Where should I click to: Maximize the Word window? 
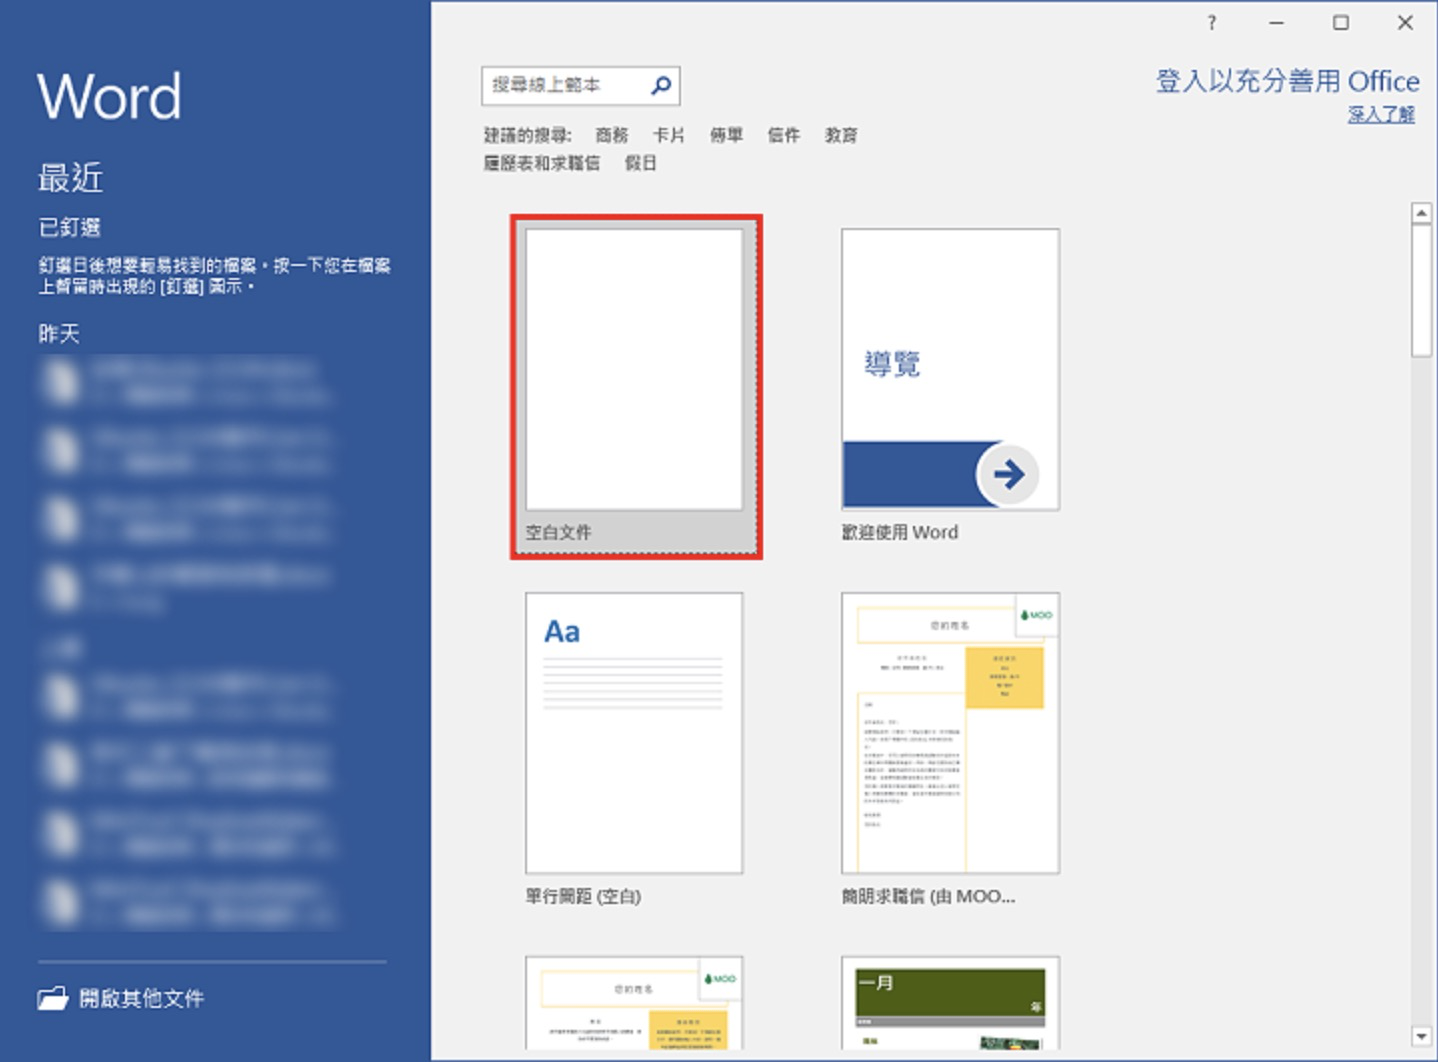[x=1341, y=23]
